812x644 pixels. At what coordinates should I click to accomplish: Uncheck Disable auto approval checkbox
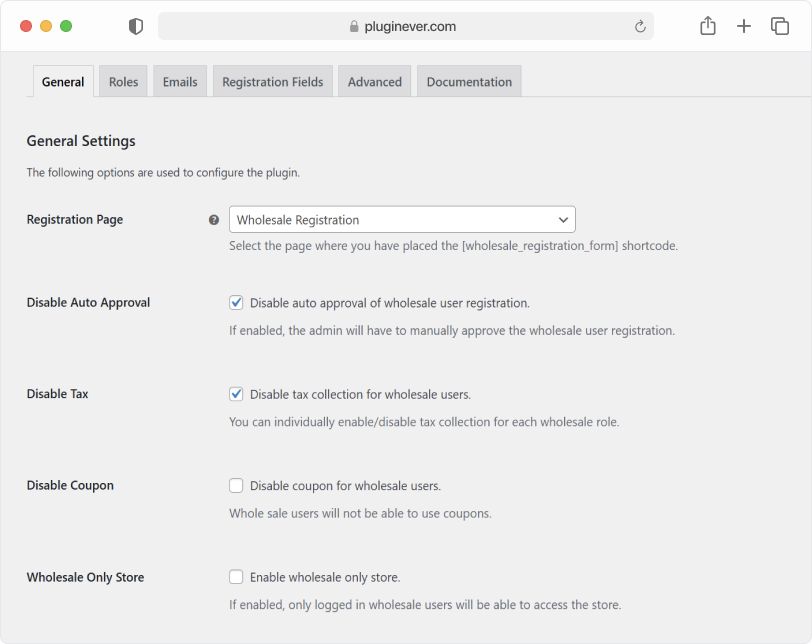(x=236, y=302)
